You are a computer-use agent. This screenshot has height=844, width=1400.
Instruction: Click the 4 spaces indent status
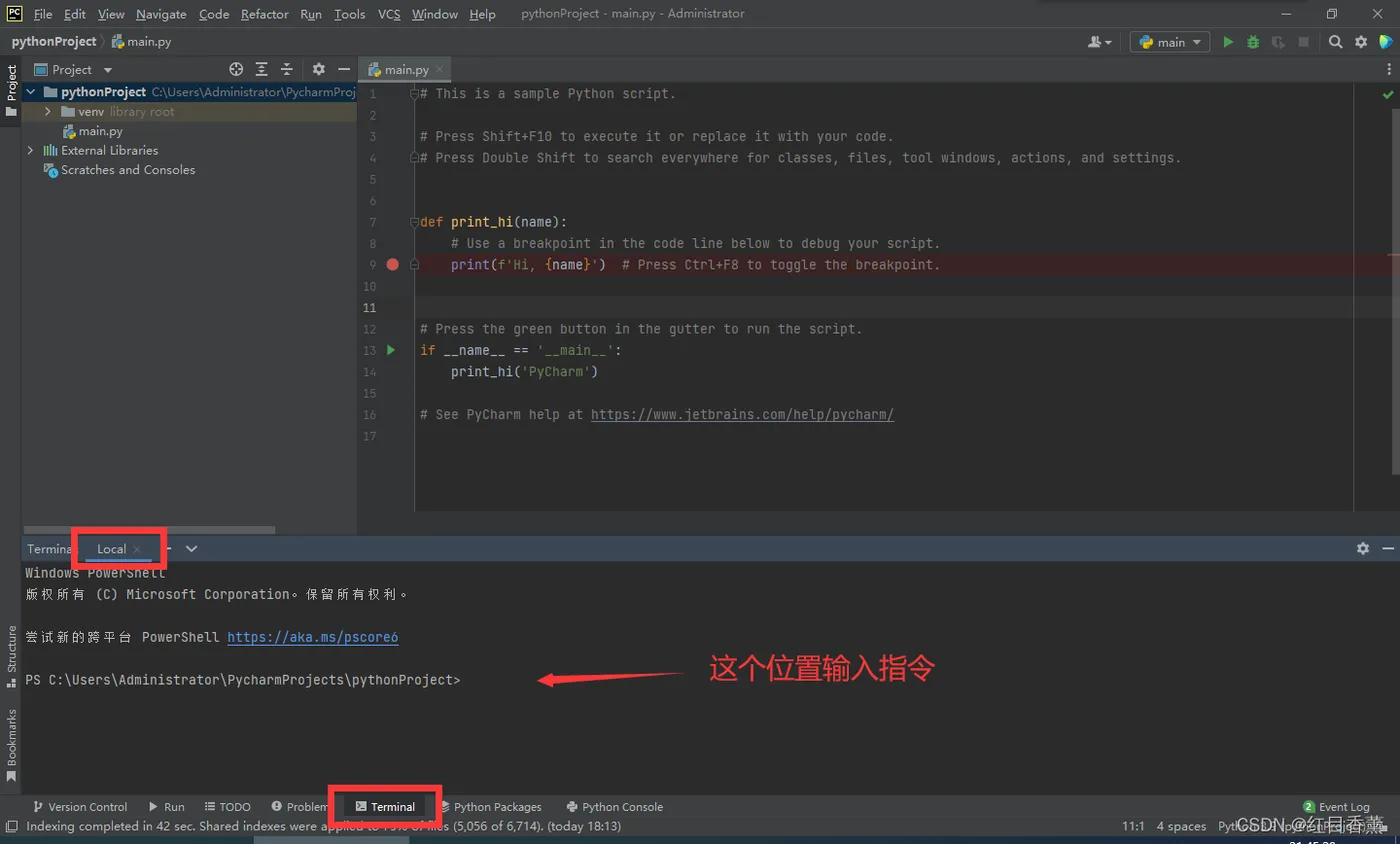[x=1182, y=827]
